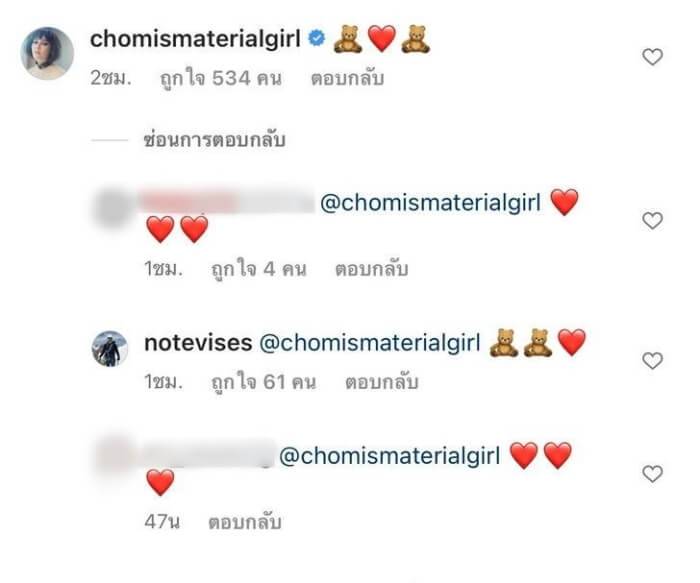Toggle the like heart on the first blurred reply
Image resolution: width=700 pixels, height=583 pixels.
point(652,221)
